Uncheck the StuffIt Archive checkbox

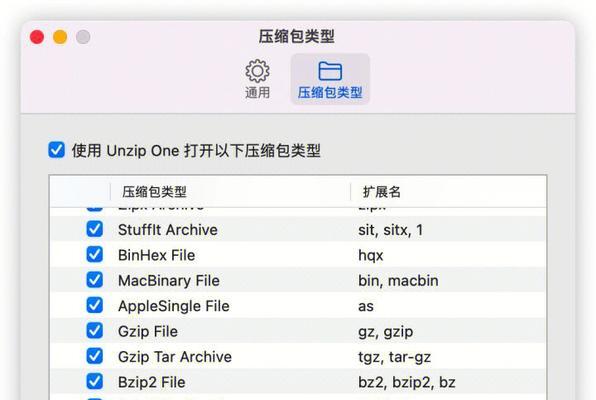(94, 229)
